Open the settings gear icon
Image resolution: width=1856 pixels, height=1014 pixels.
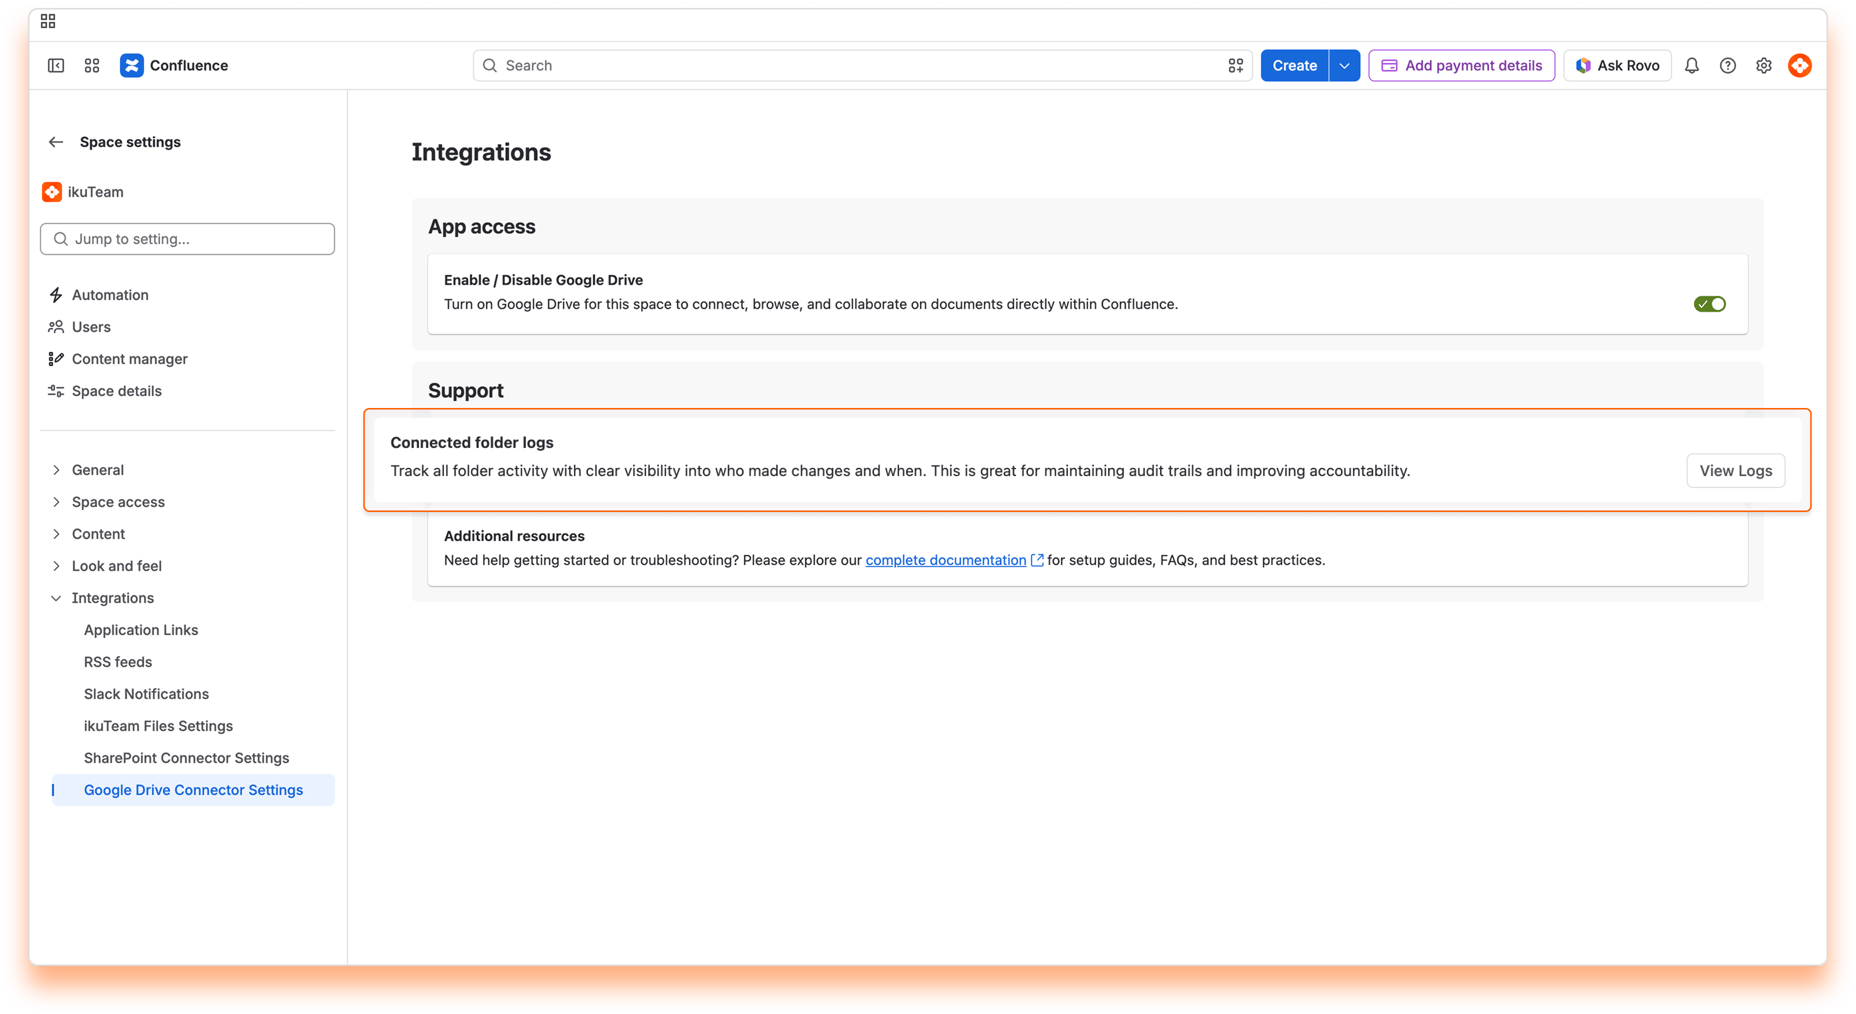pyautogui.click(x=1764, y=65)
